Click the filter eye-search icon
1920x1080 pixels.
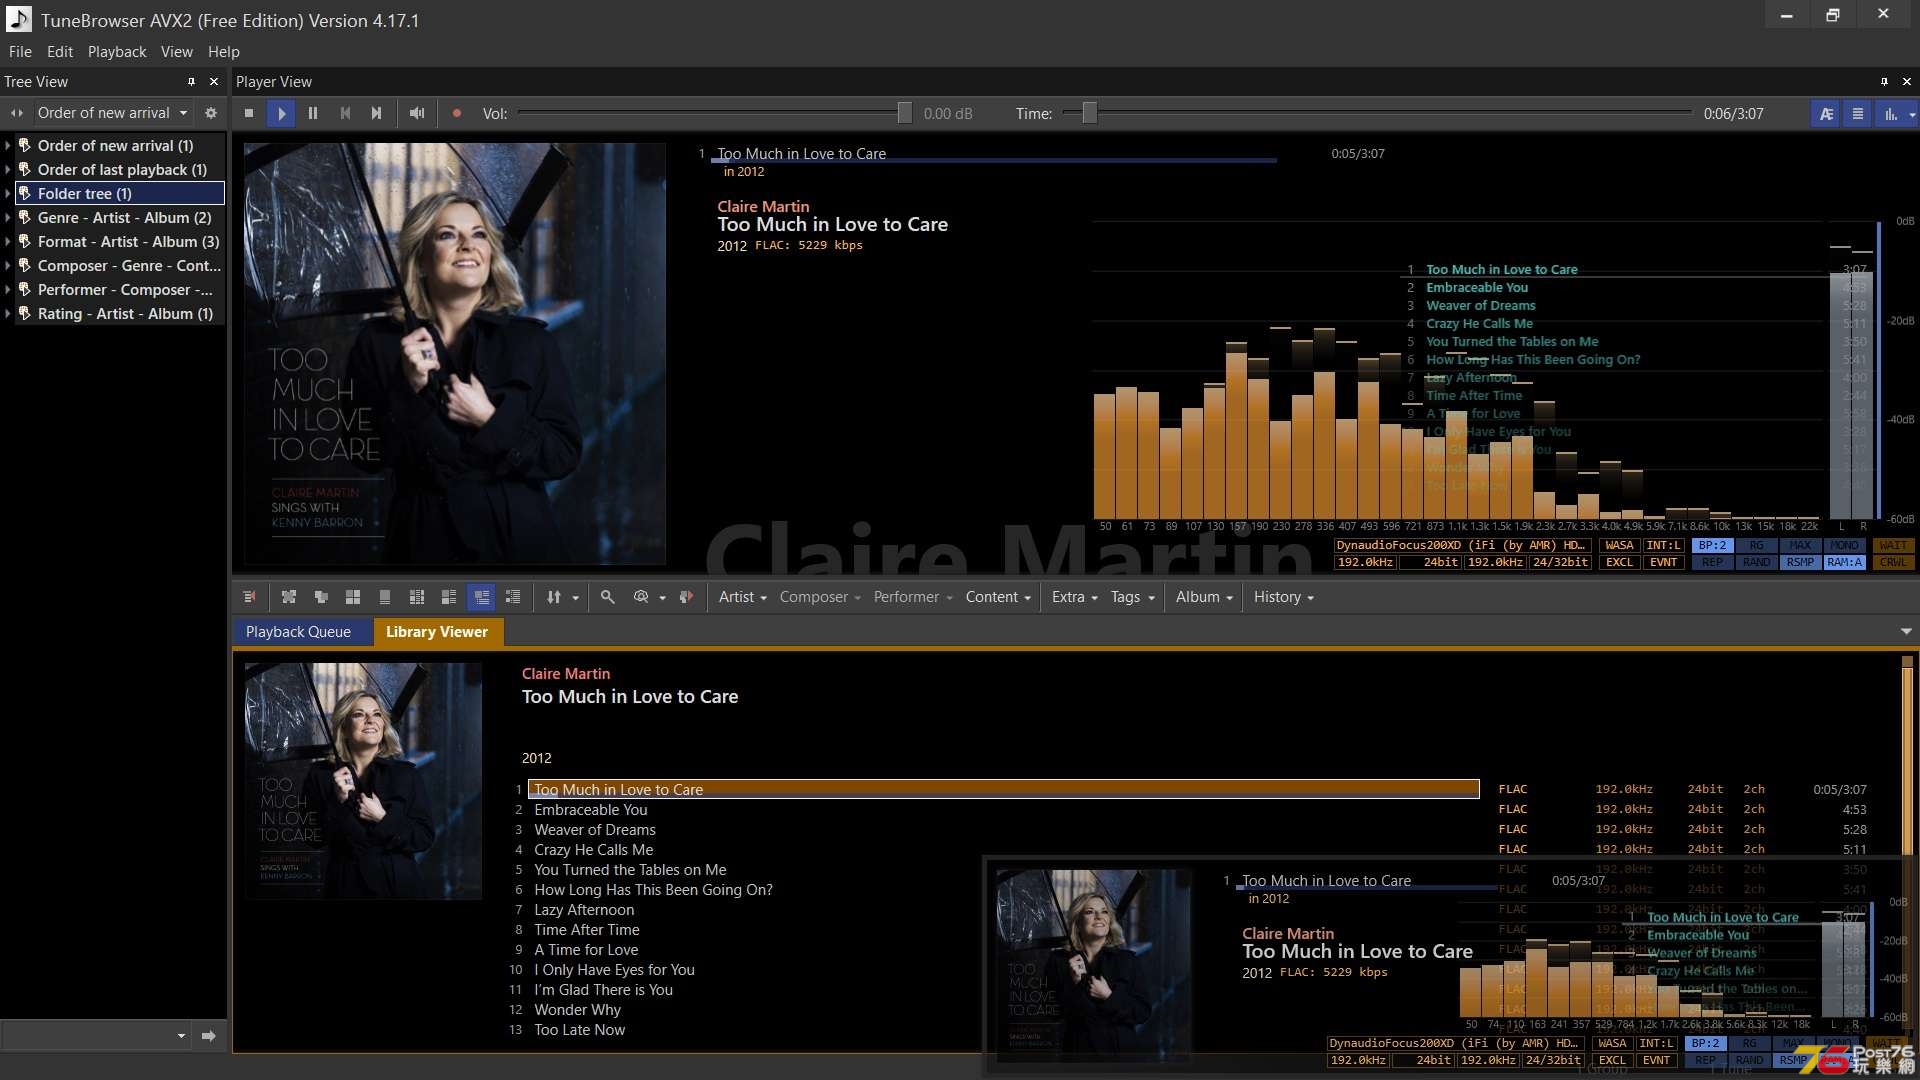(x=641, y=597)
